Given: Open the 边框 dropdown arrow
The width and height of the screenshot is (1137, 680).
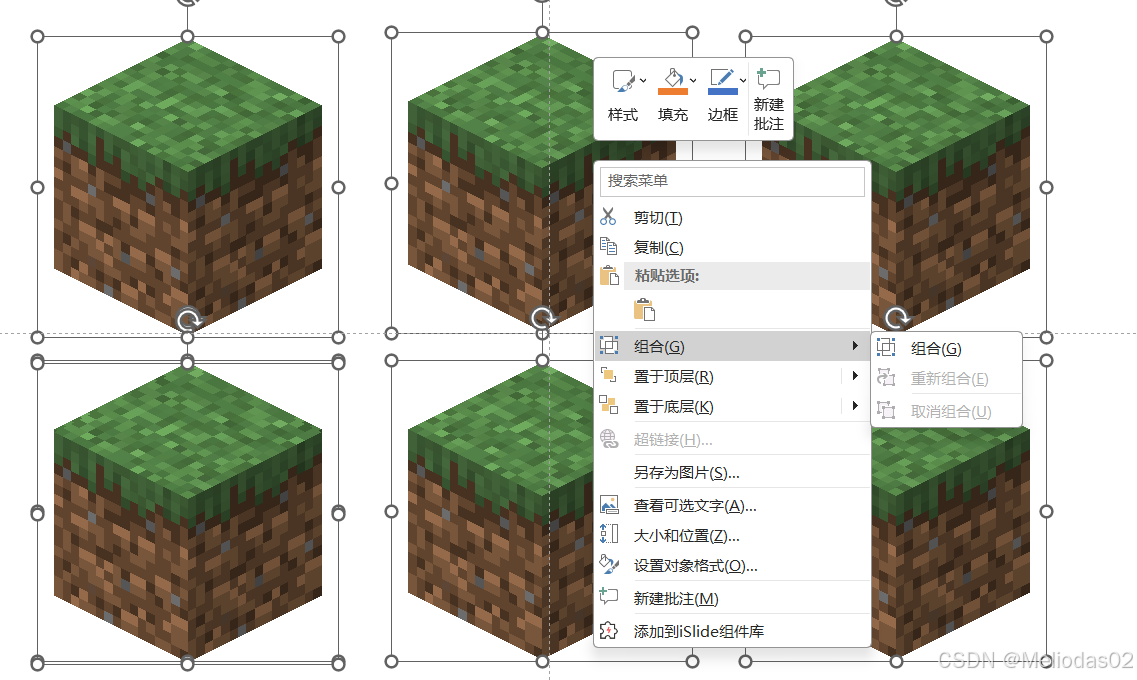Looking at the screenshot, I should pyautogui.click(x=743, y=80).
